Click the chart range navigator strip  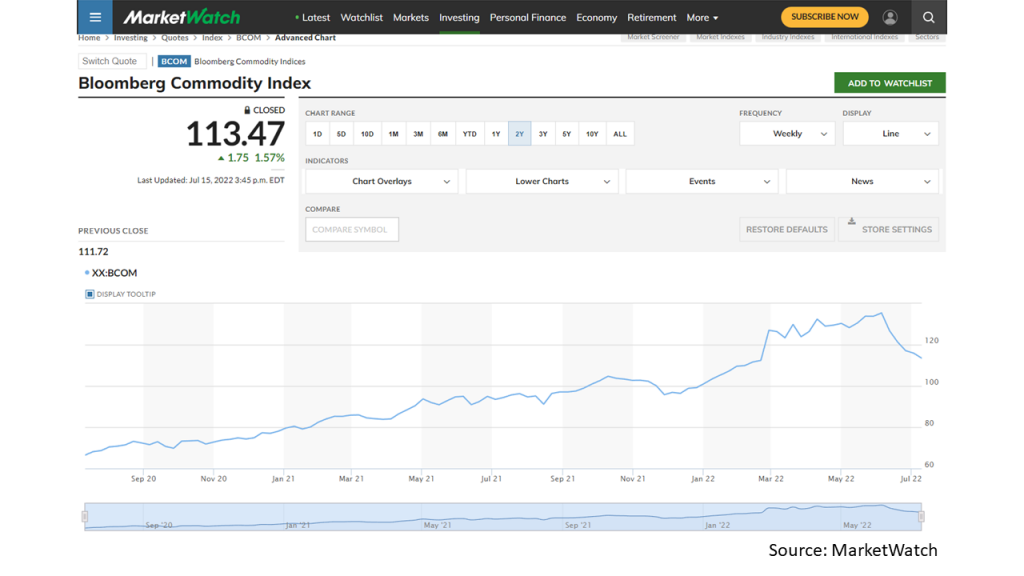point(503,517)
